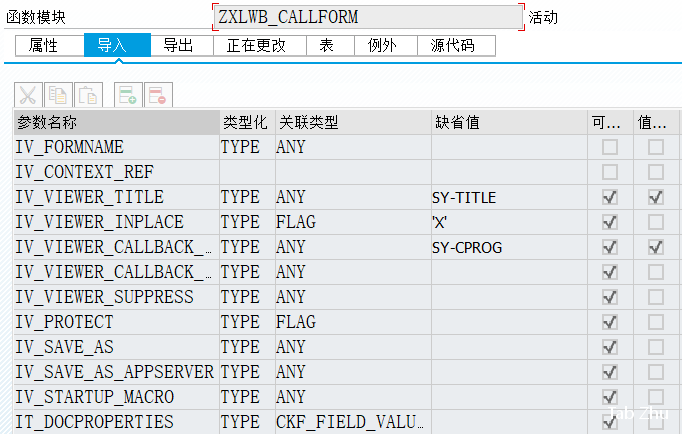Click the Delete row icon
The image size is (682, 434).
[158, 95]
